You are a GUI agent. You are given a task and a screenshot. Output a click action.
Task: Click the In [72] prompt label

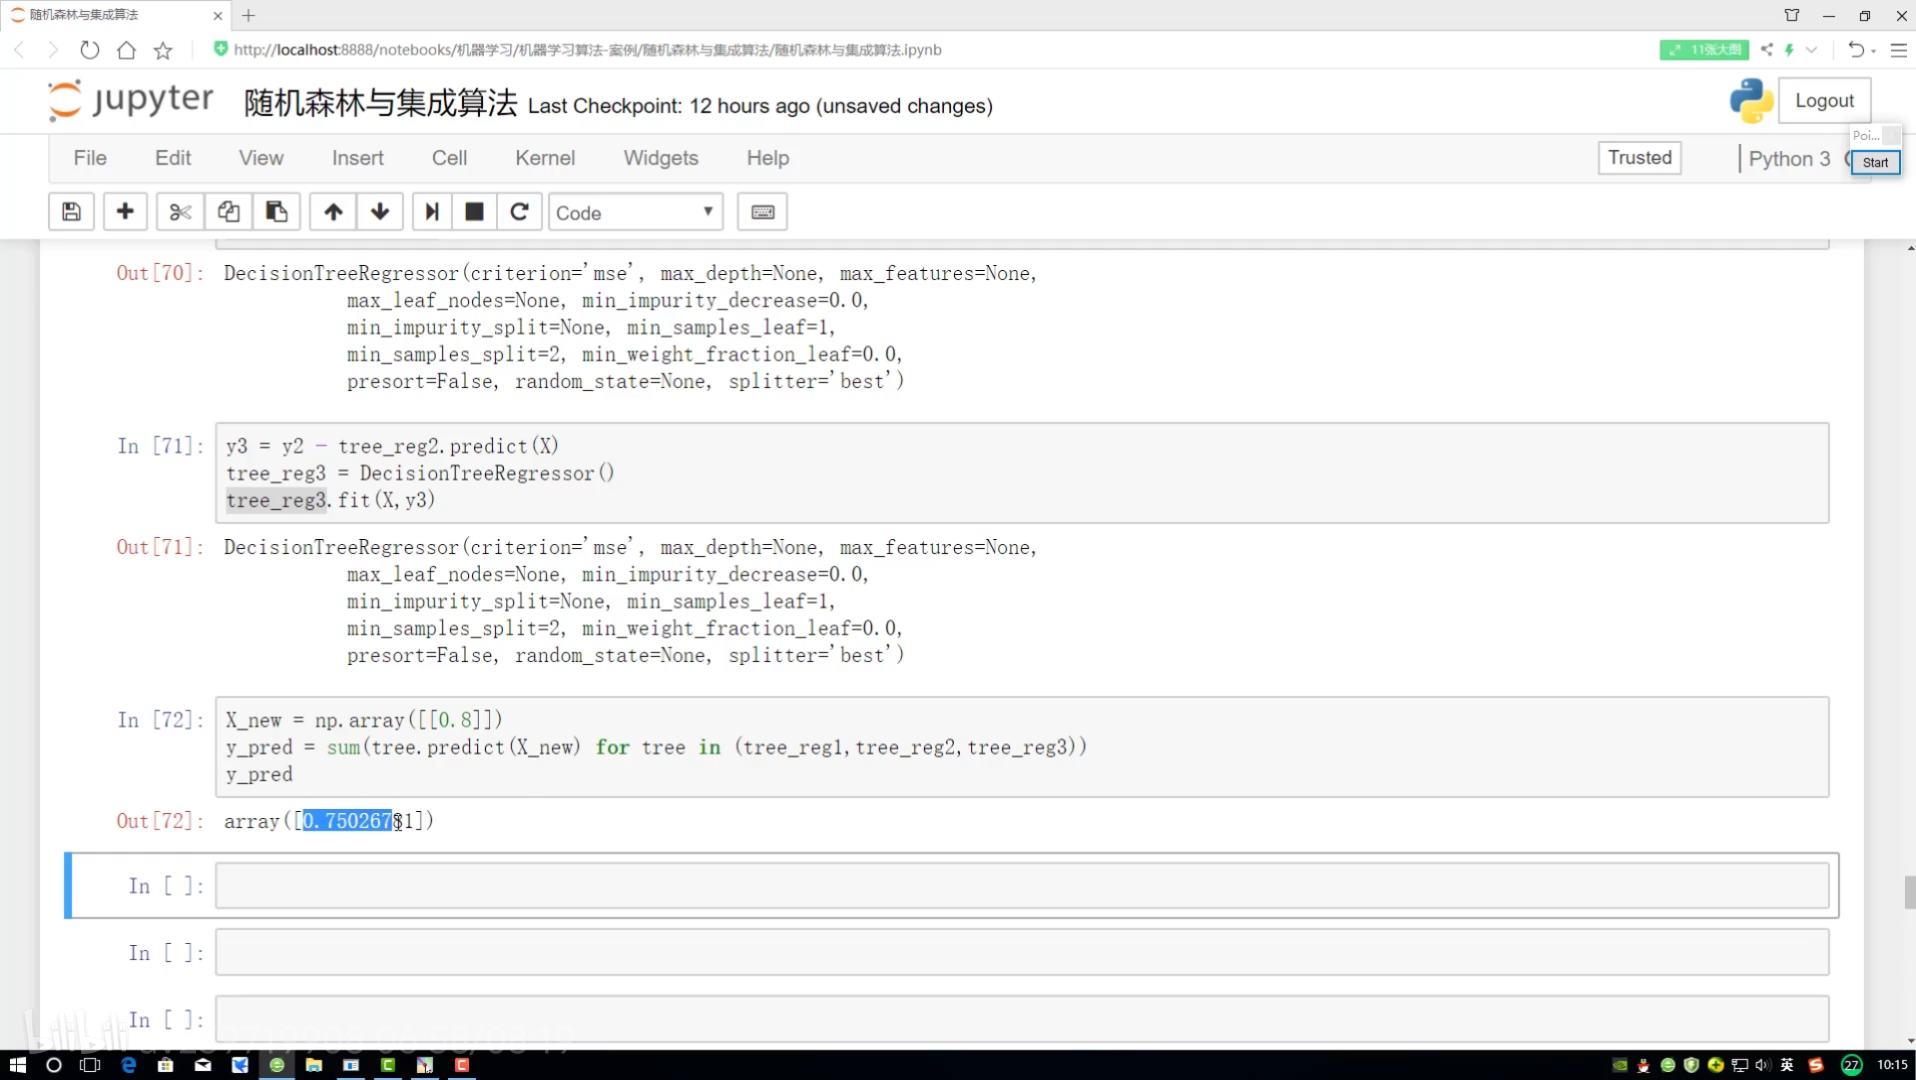160,720
